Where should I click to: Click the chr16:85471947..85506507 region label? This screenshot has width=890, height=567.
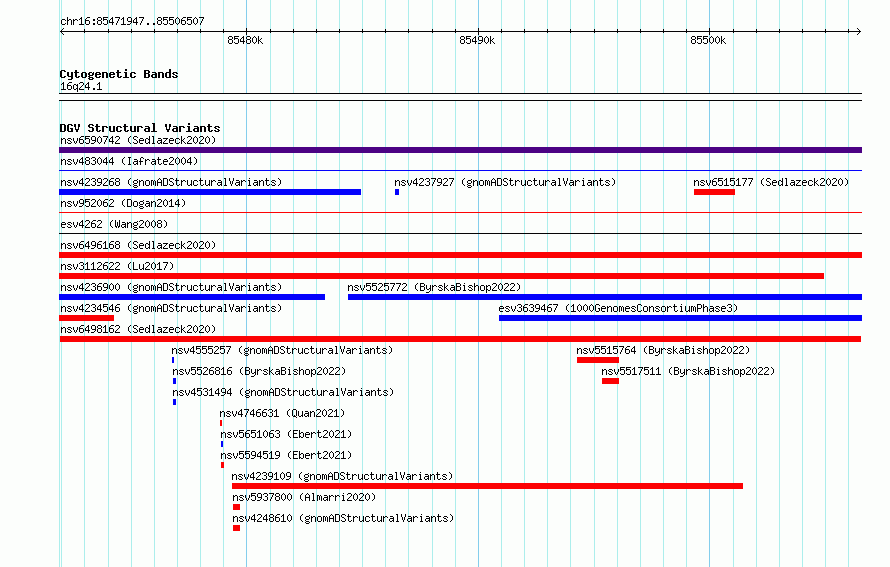click(x=132, y=22)
